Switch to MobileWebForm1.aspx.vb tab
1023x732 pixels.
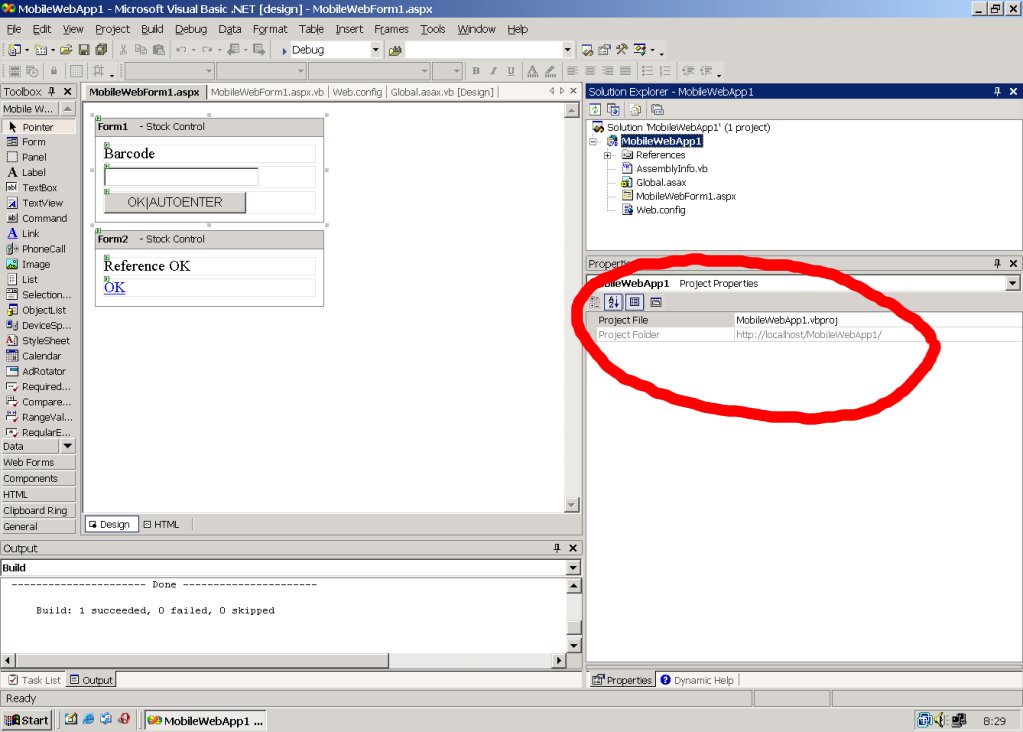point(267,92)
